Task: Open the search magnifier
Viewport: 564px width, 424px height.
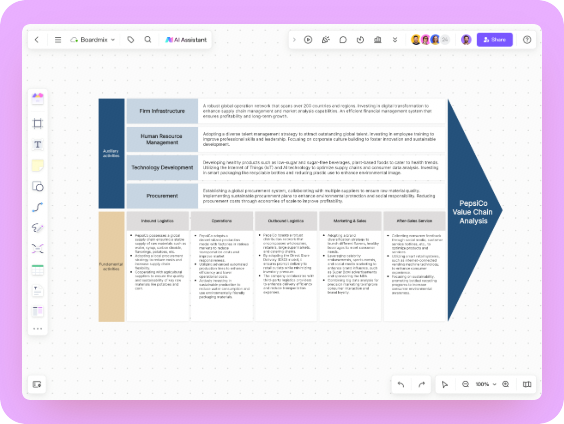Action: (x=148, y=40)
